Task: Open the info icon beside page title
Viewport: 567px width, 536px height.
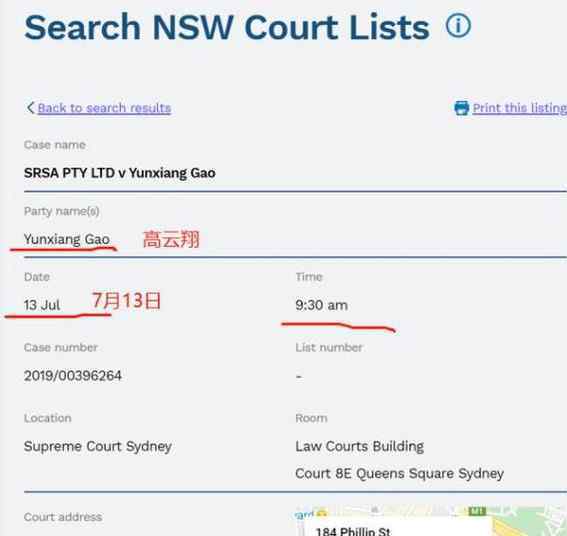Action: (458, 26)
